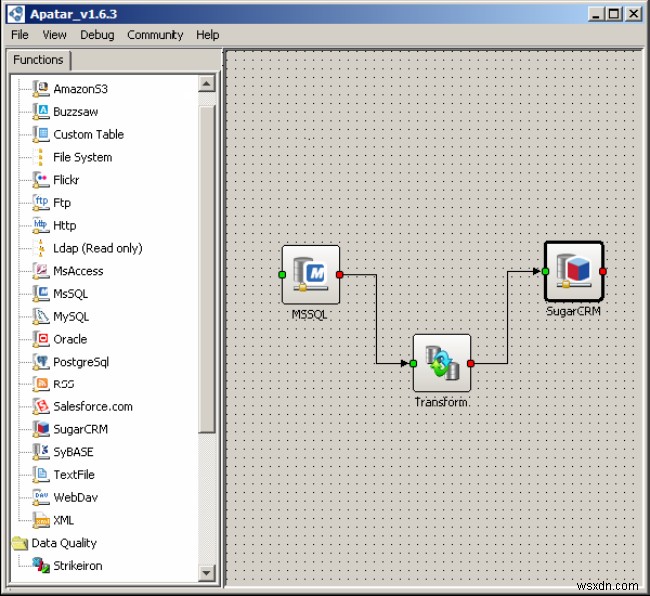The width and height of the screenshot is (650, 596).
Task: Collapse the Data Quality folder
Action: (19, 543)
